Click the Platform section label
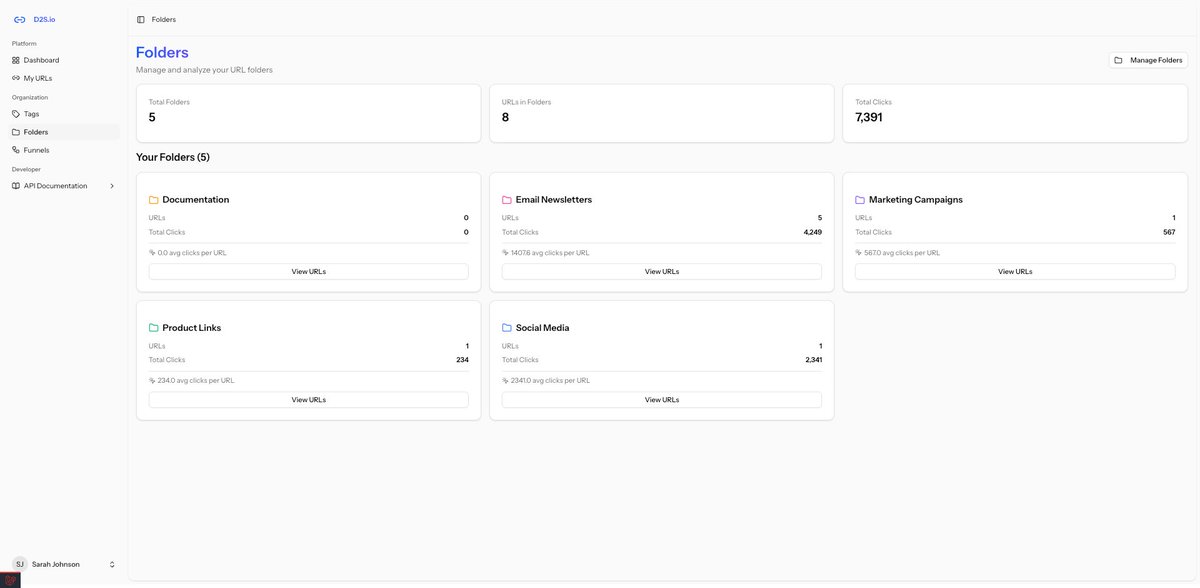Image resolution: width=1200 pixels, height=588 pixels. (24, 44)
